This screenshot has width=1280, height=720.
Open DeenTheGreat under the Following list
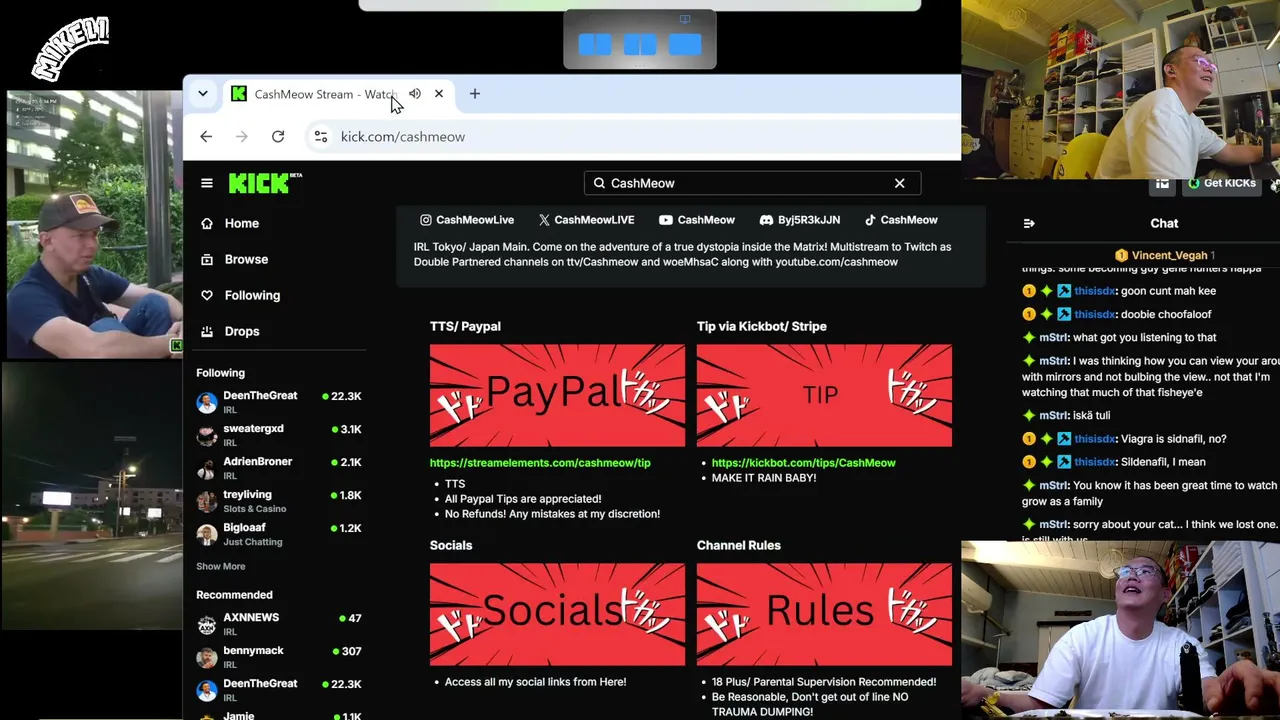click(280, 402)
